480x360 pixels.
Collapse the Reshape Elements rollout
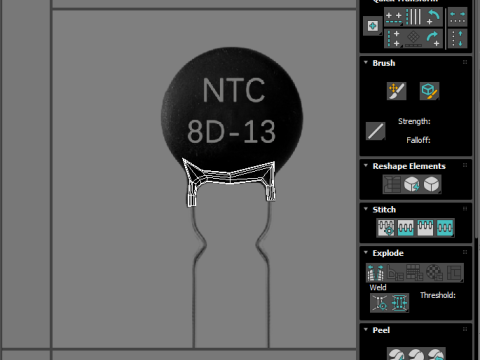click(366, 166)
